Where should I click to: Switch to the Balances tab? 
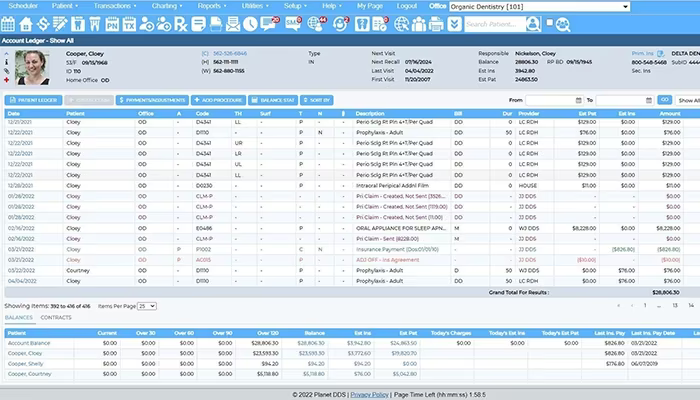point(19,317)
